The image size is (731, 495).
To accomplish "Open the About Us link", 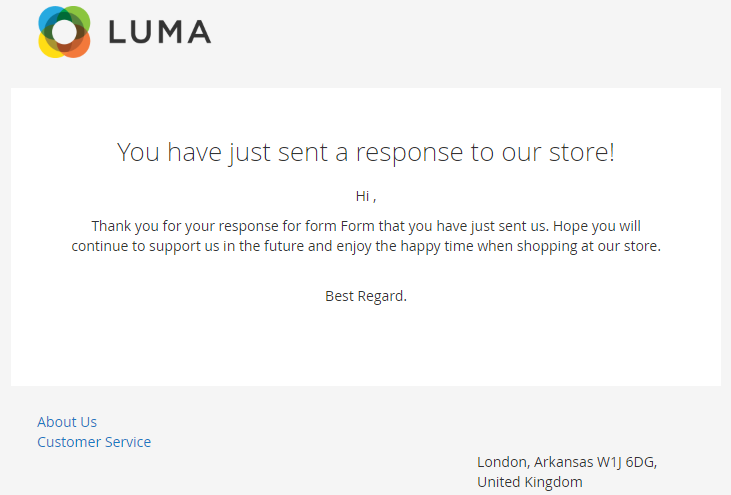I will tap(67, 422).
